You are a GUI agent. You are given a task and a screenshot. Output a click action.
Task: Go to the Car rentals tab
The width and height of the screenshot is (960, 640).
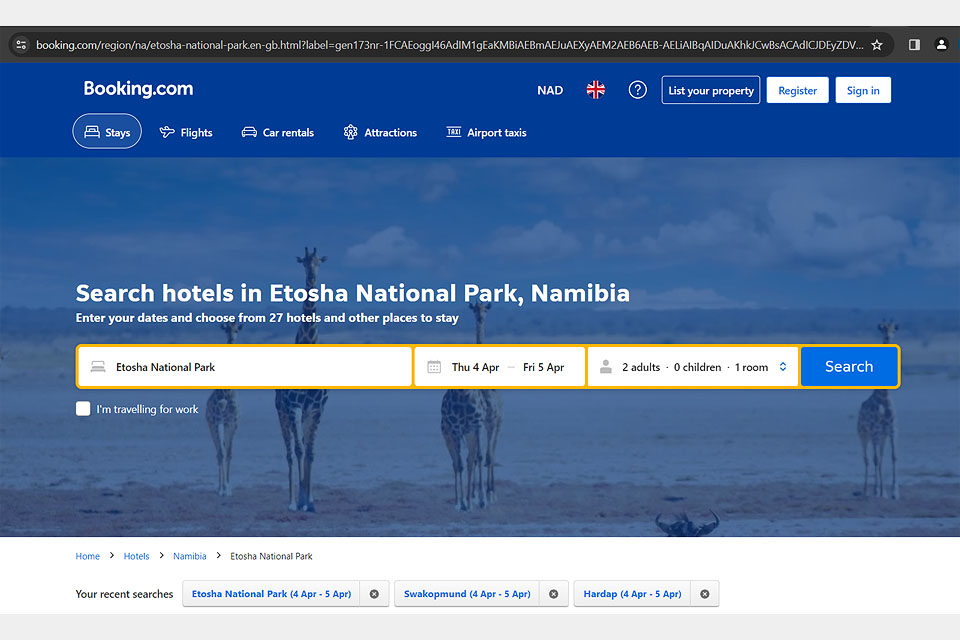[277, 132]
